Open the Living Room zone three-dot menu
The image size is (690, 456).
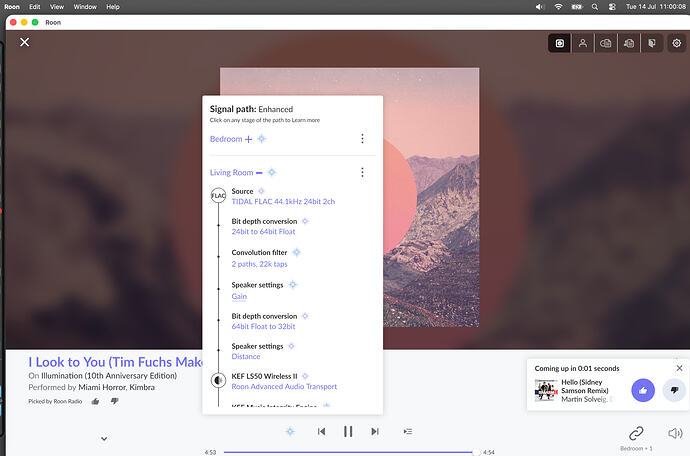tap(362, 172)
